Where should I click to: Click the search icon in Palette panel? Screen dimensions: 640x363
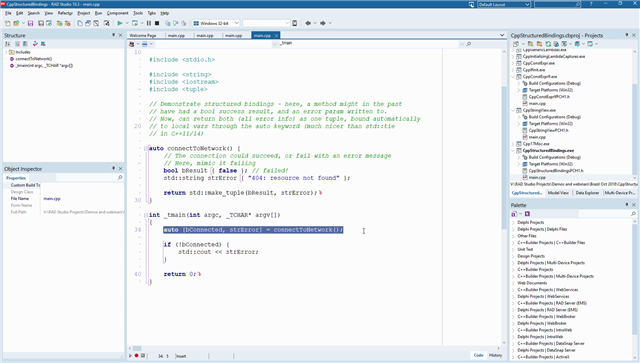633,214
